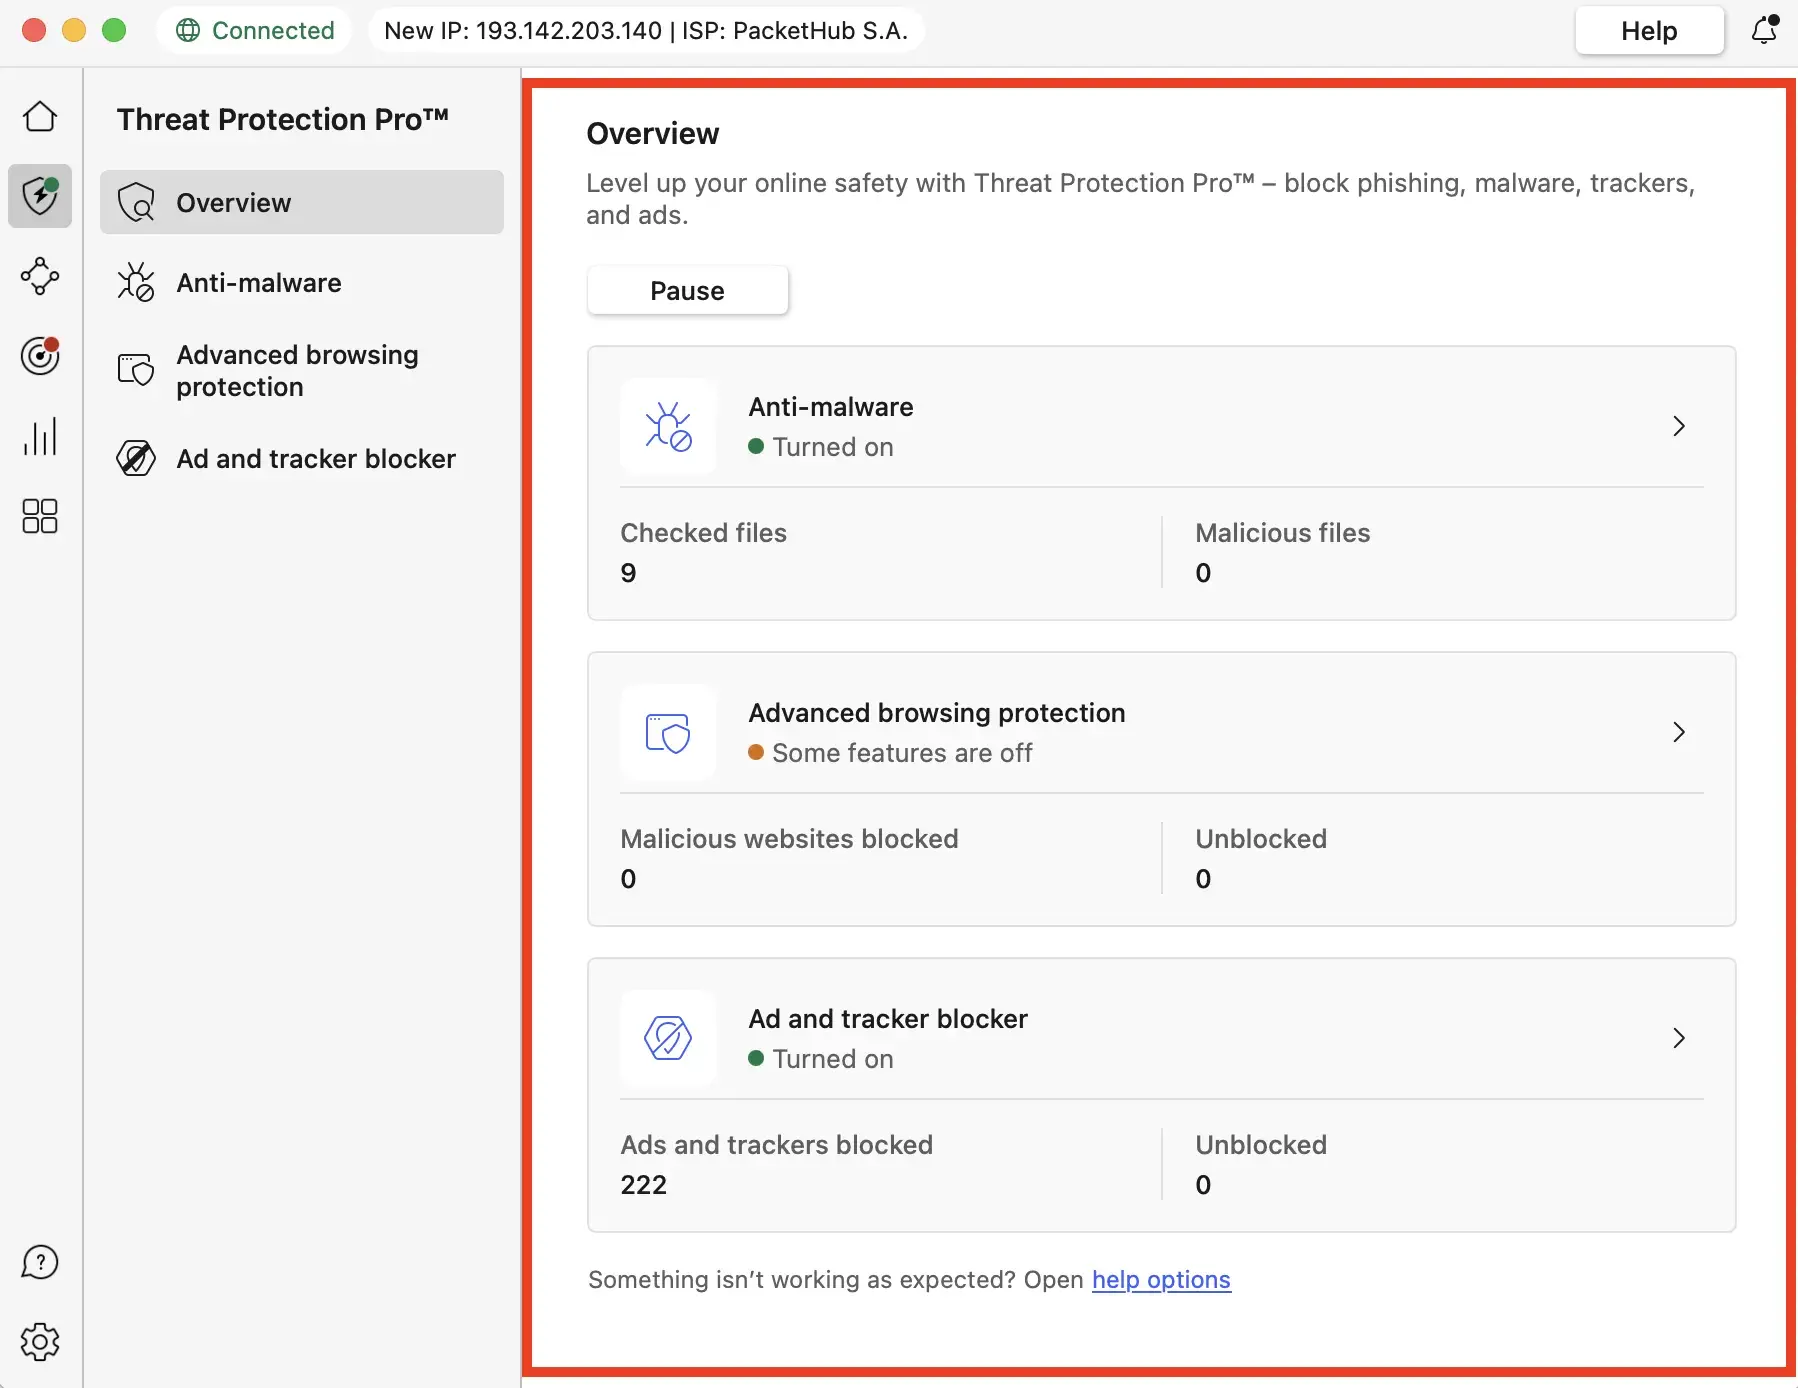Click the Connected status indicator
Screen dimensions: 1798x1388
pyautogui.click(x=255, y=30)
